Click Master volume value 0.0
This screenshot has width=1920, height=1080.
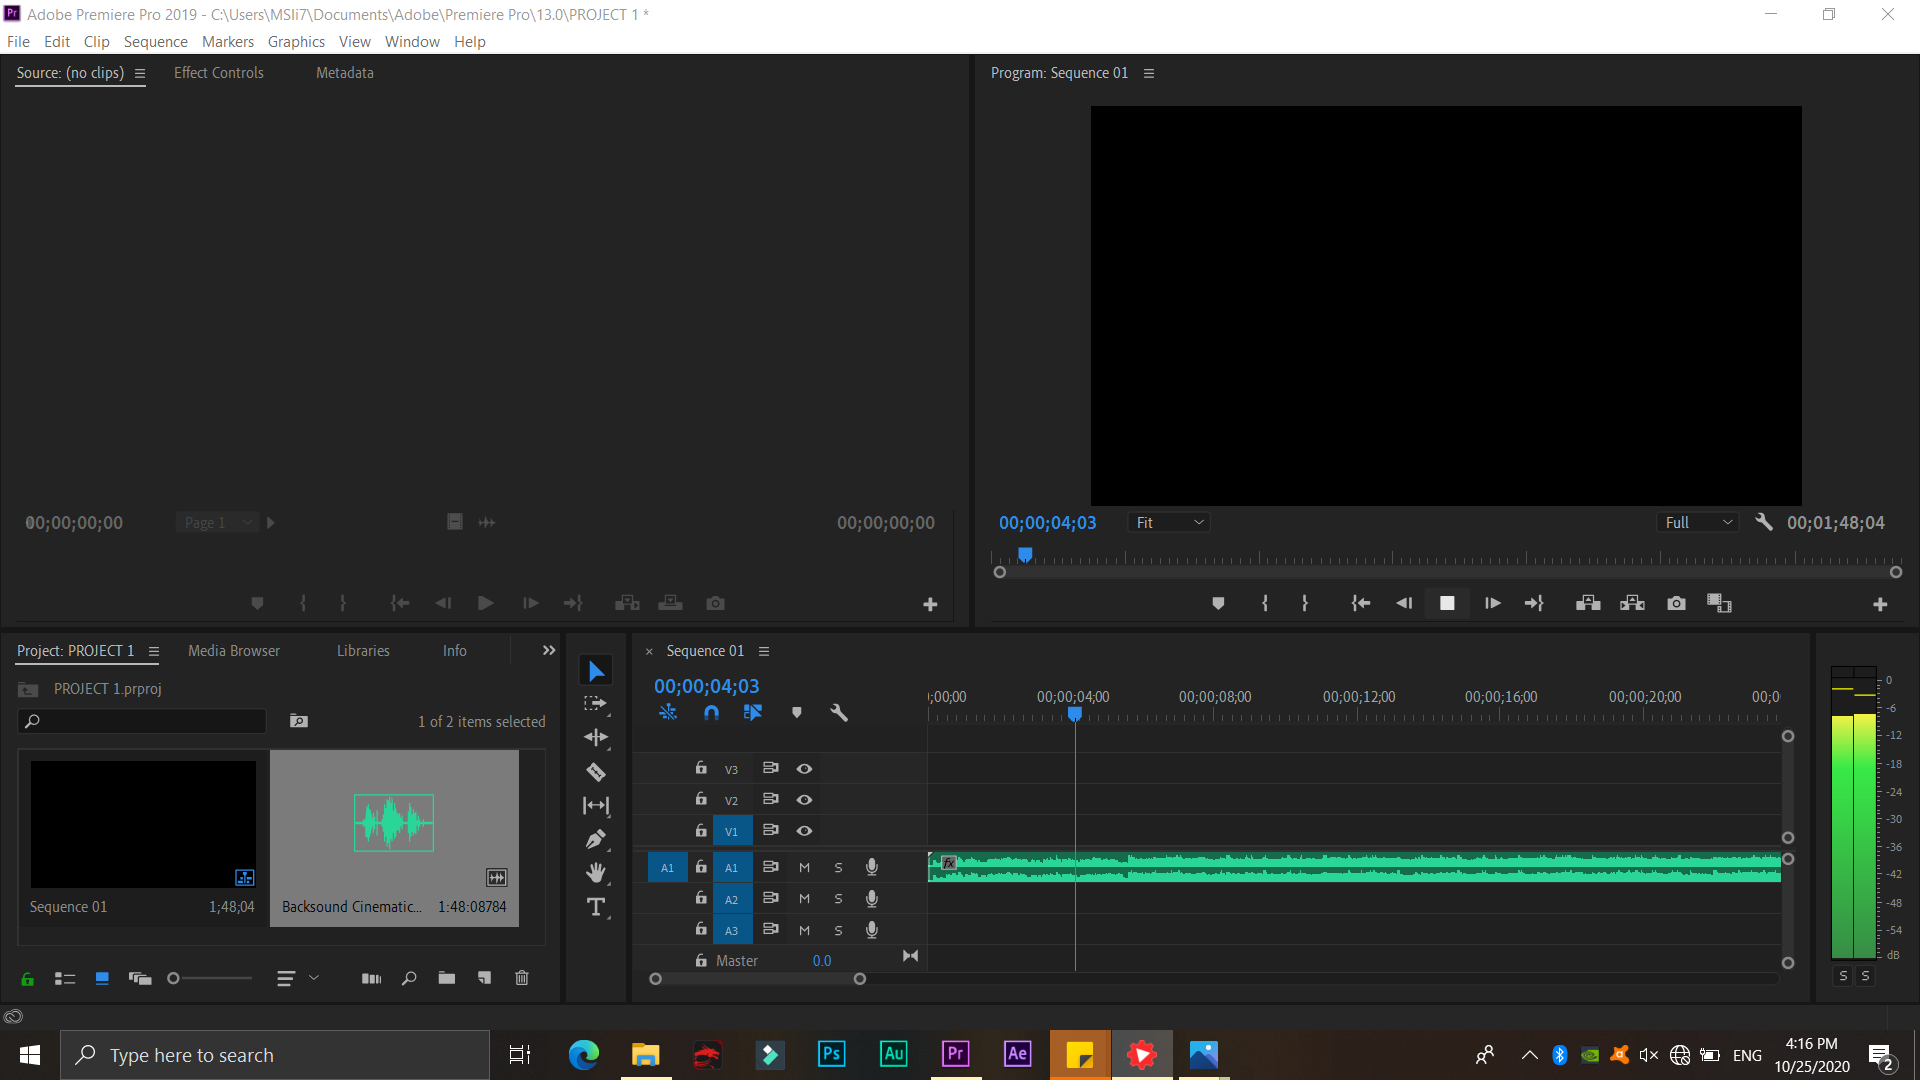[822, 961]
